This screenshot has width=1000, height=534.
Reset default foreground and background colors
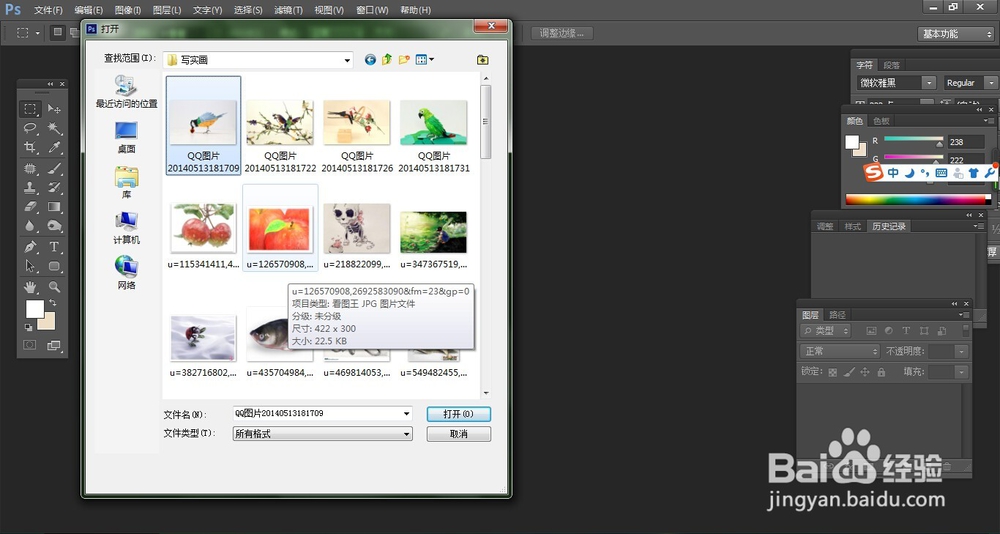(x=29, y=328)
